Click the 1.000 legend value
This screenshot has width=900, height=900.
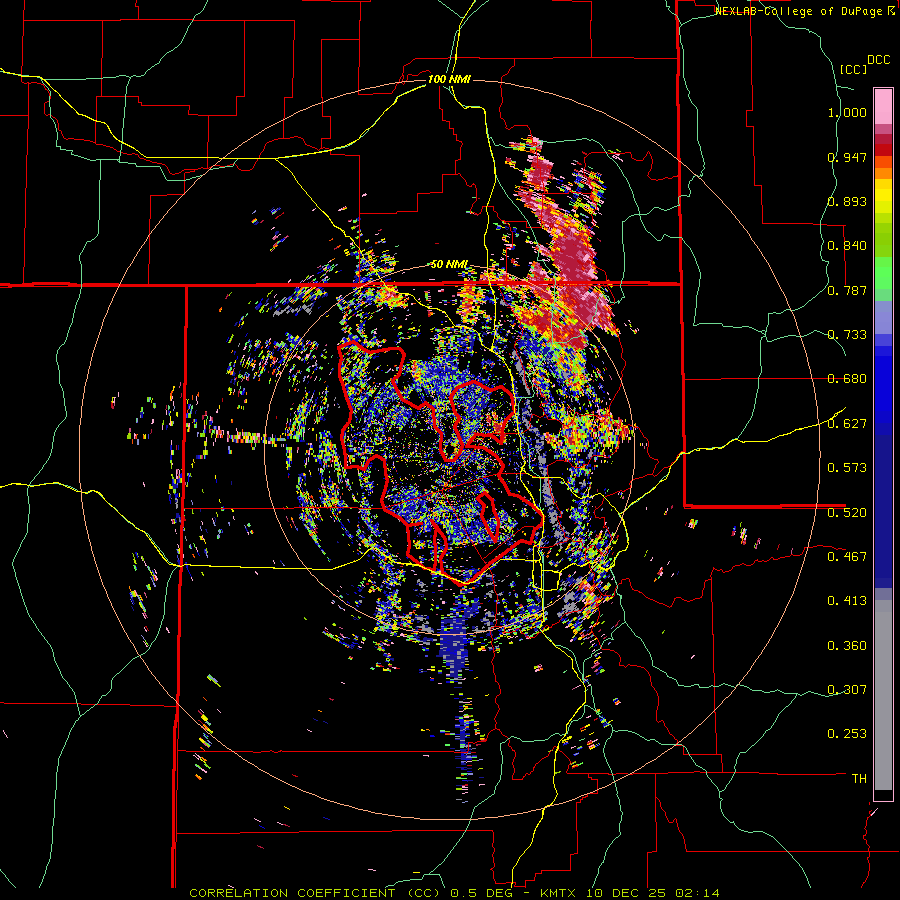(x=847, y=112)
